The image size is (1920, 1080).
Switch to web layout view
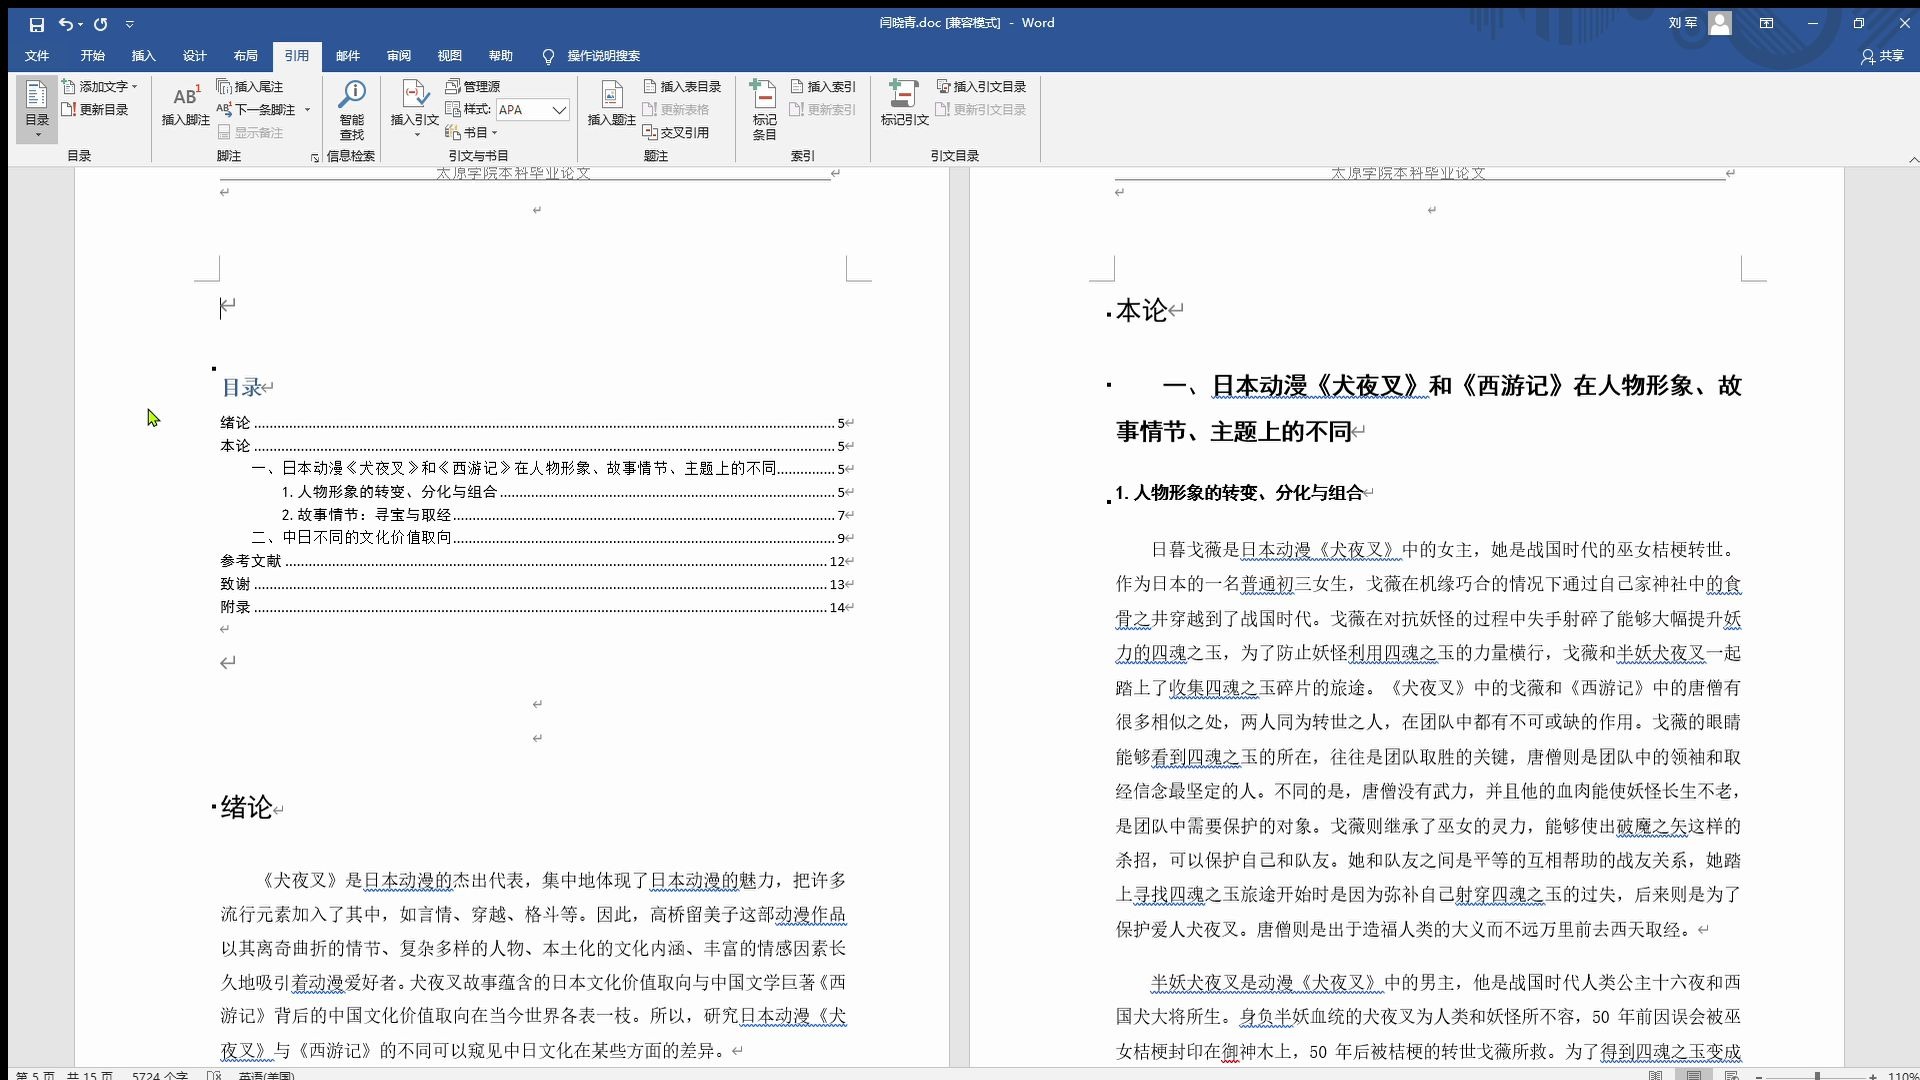pyautogui.click(x=1732, y=1075)
